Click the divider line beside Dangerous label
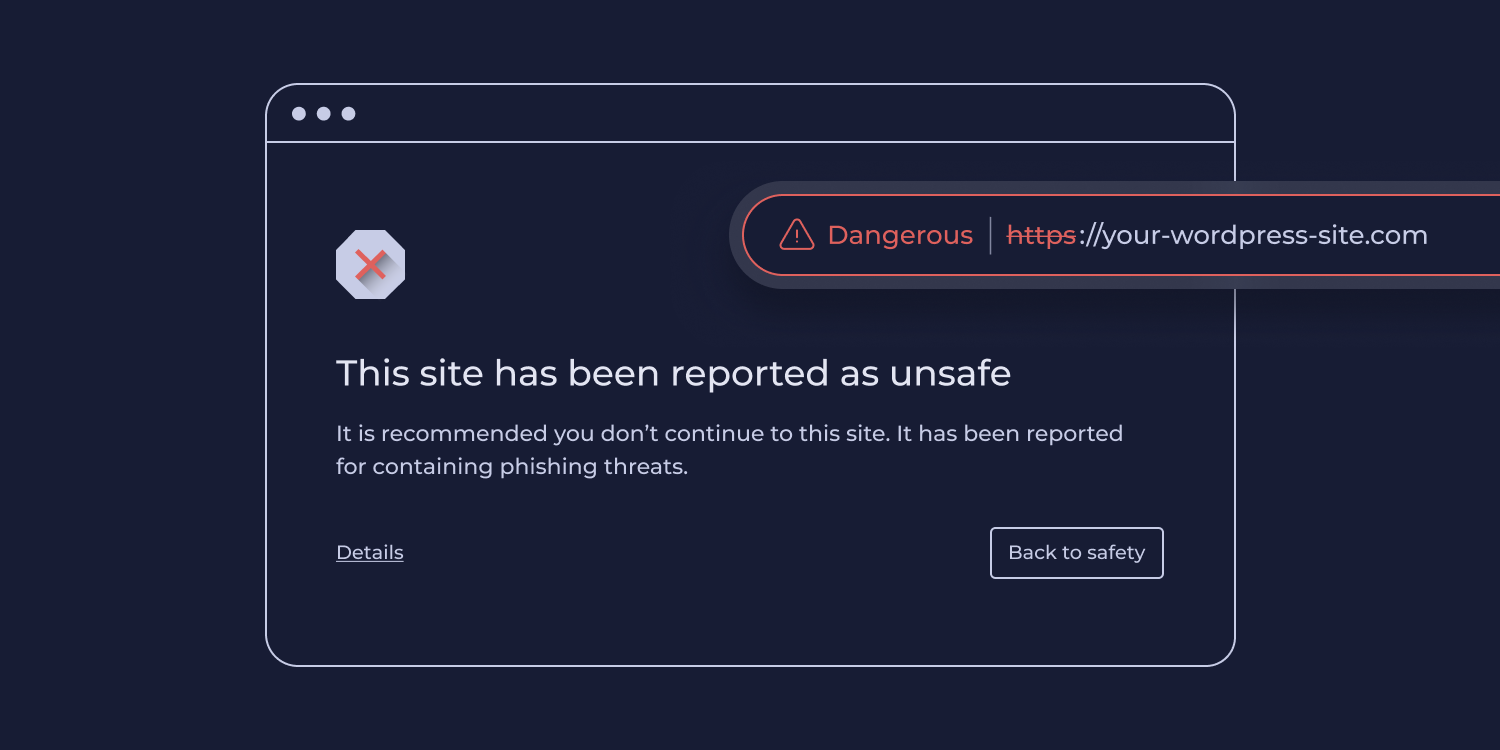Image resolution: width=1500 pixels, height=750 pixels. click(x=990, y=236)
